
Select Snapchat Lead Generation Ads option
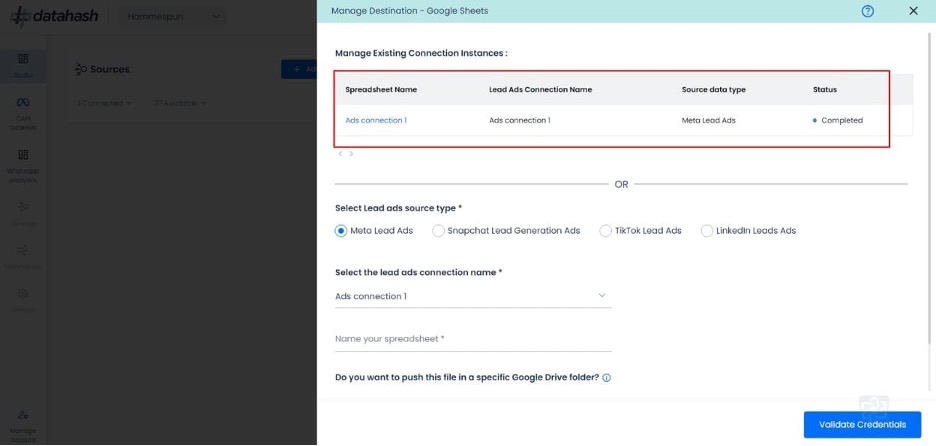pyautogui.click(x=438, y=230)
